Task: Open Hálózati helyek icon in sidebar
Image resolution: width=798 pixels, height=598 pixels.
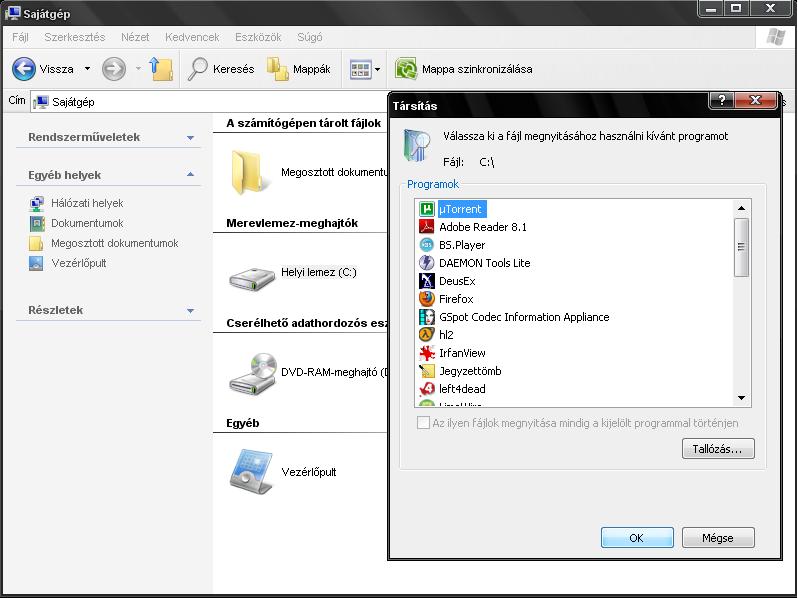Action: tap(36, 204)
